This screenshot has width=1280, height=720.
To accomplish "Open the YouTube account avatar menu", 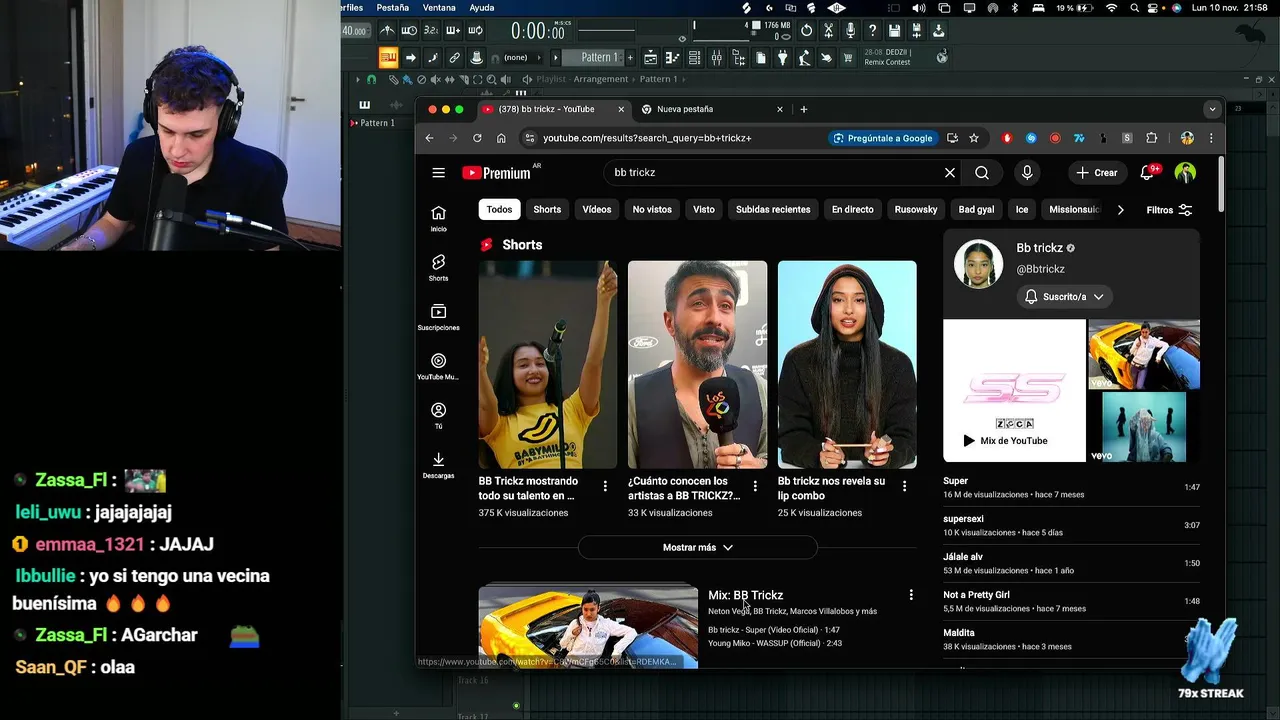I will [1185, 173].
